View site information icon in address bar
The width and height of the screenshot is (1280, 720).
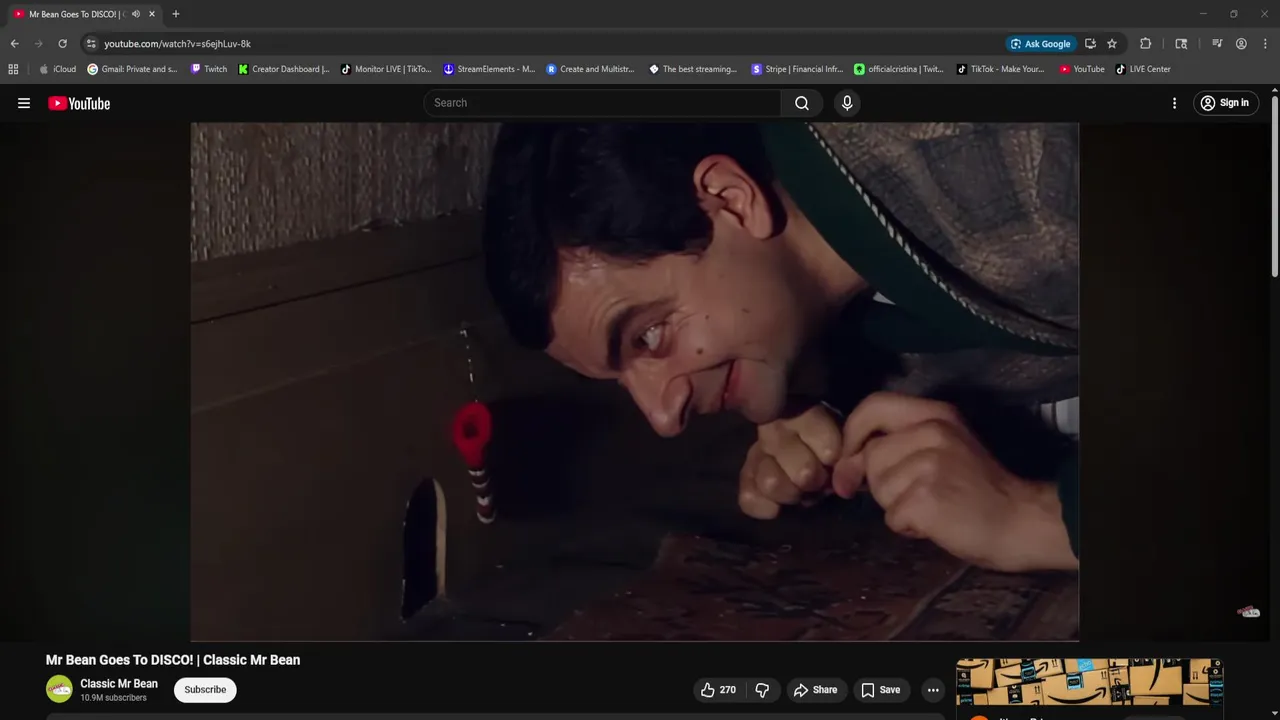[x=91, y=44]
